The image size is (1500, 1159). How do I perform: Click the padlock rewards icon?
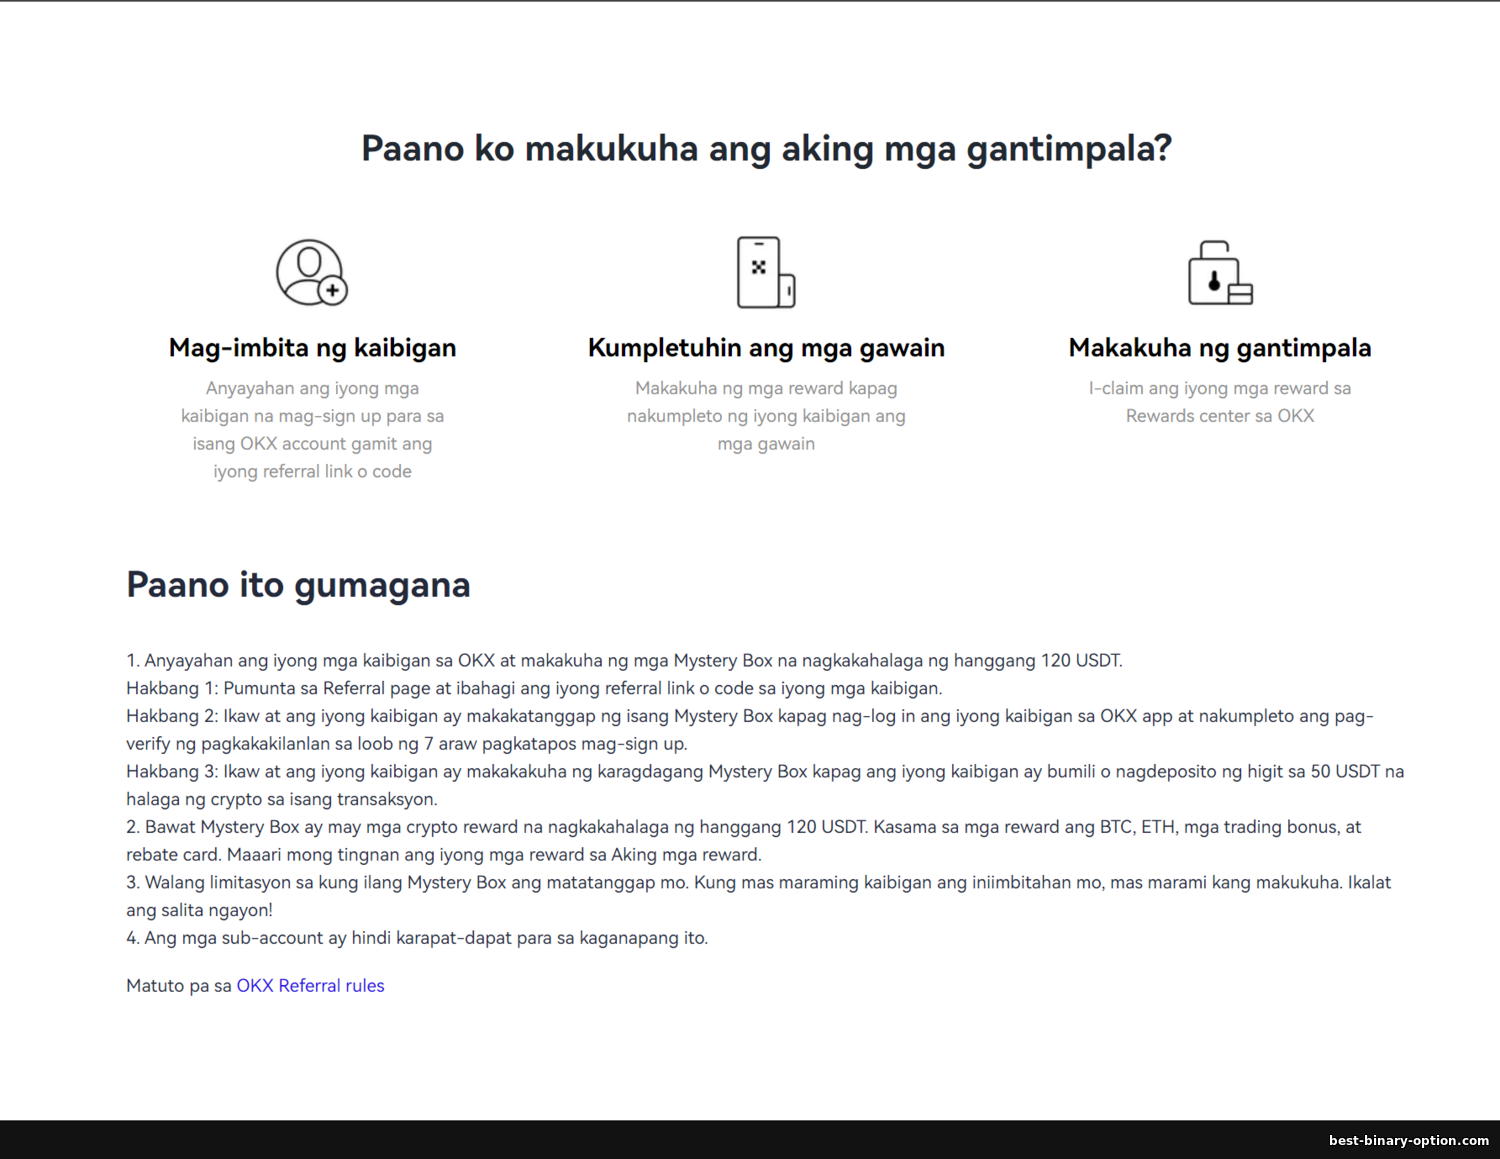(x=1219, y=272)
